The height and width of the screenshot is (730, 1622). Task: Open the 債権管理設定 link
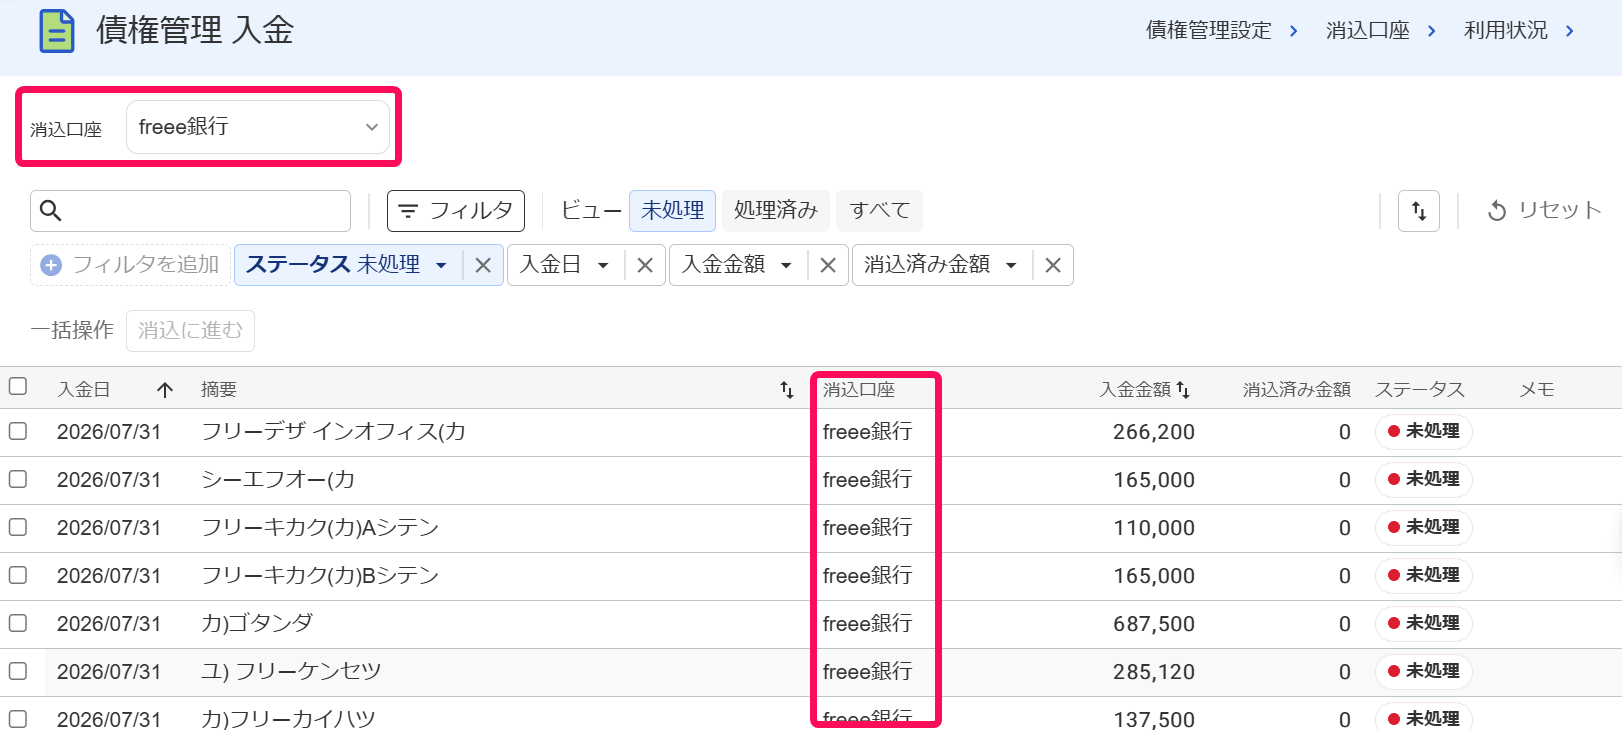1209,31
